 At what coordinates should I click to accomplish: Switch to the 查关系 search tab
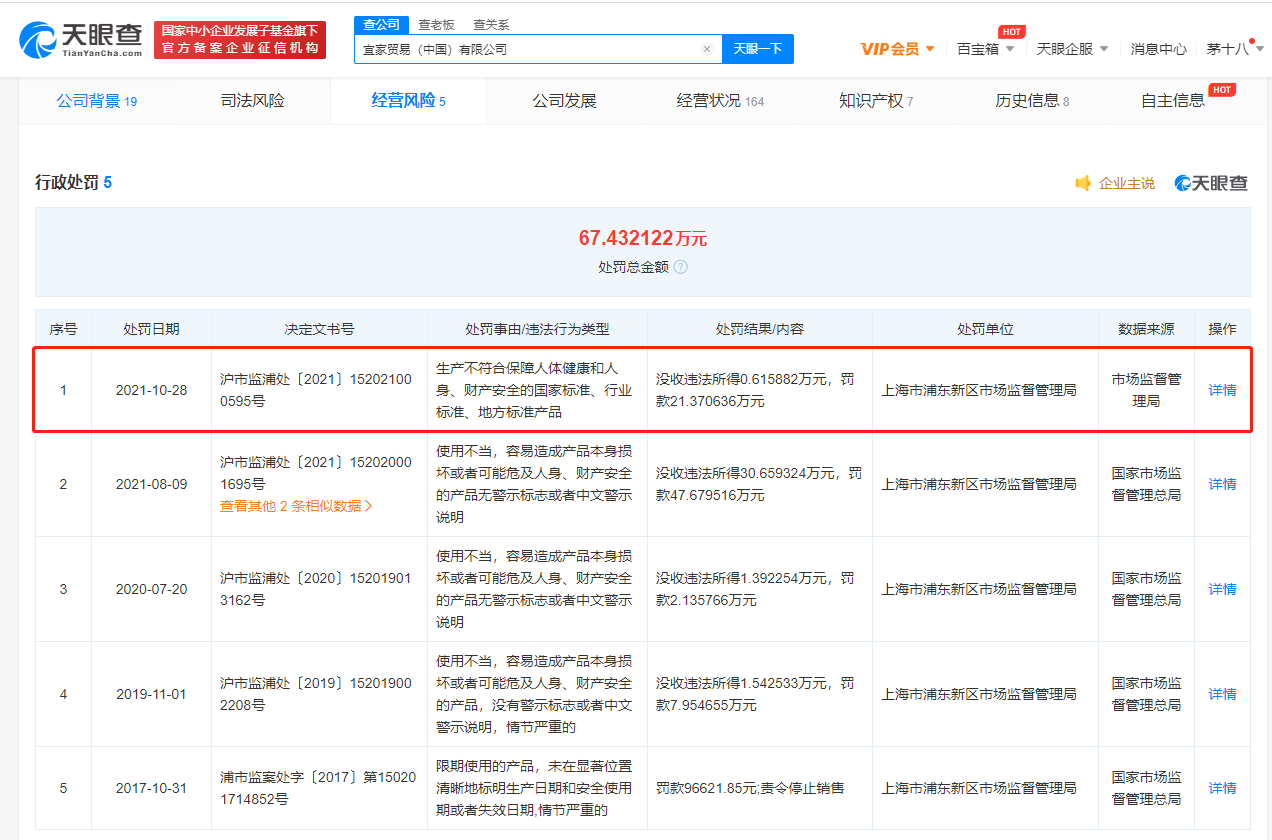point(491,24)
